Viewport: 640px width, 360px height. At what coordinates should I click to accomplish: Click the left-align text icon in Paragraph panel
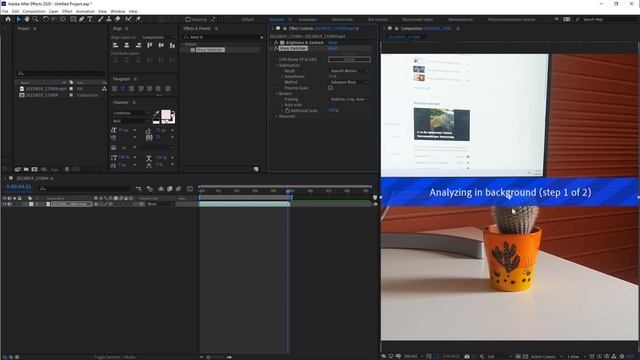point(115,89)
